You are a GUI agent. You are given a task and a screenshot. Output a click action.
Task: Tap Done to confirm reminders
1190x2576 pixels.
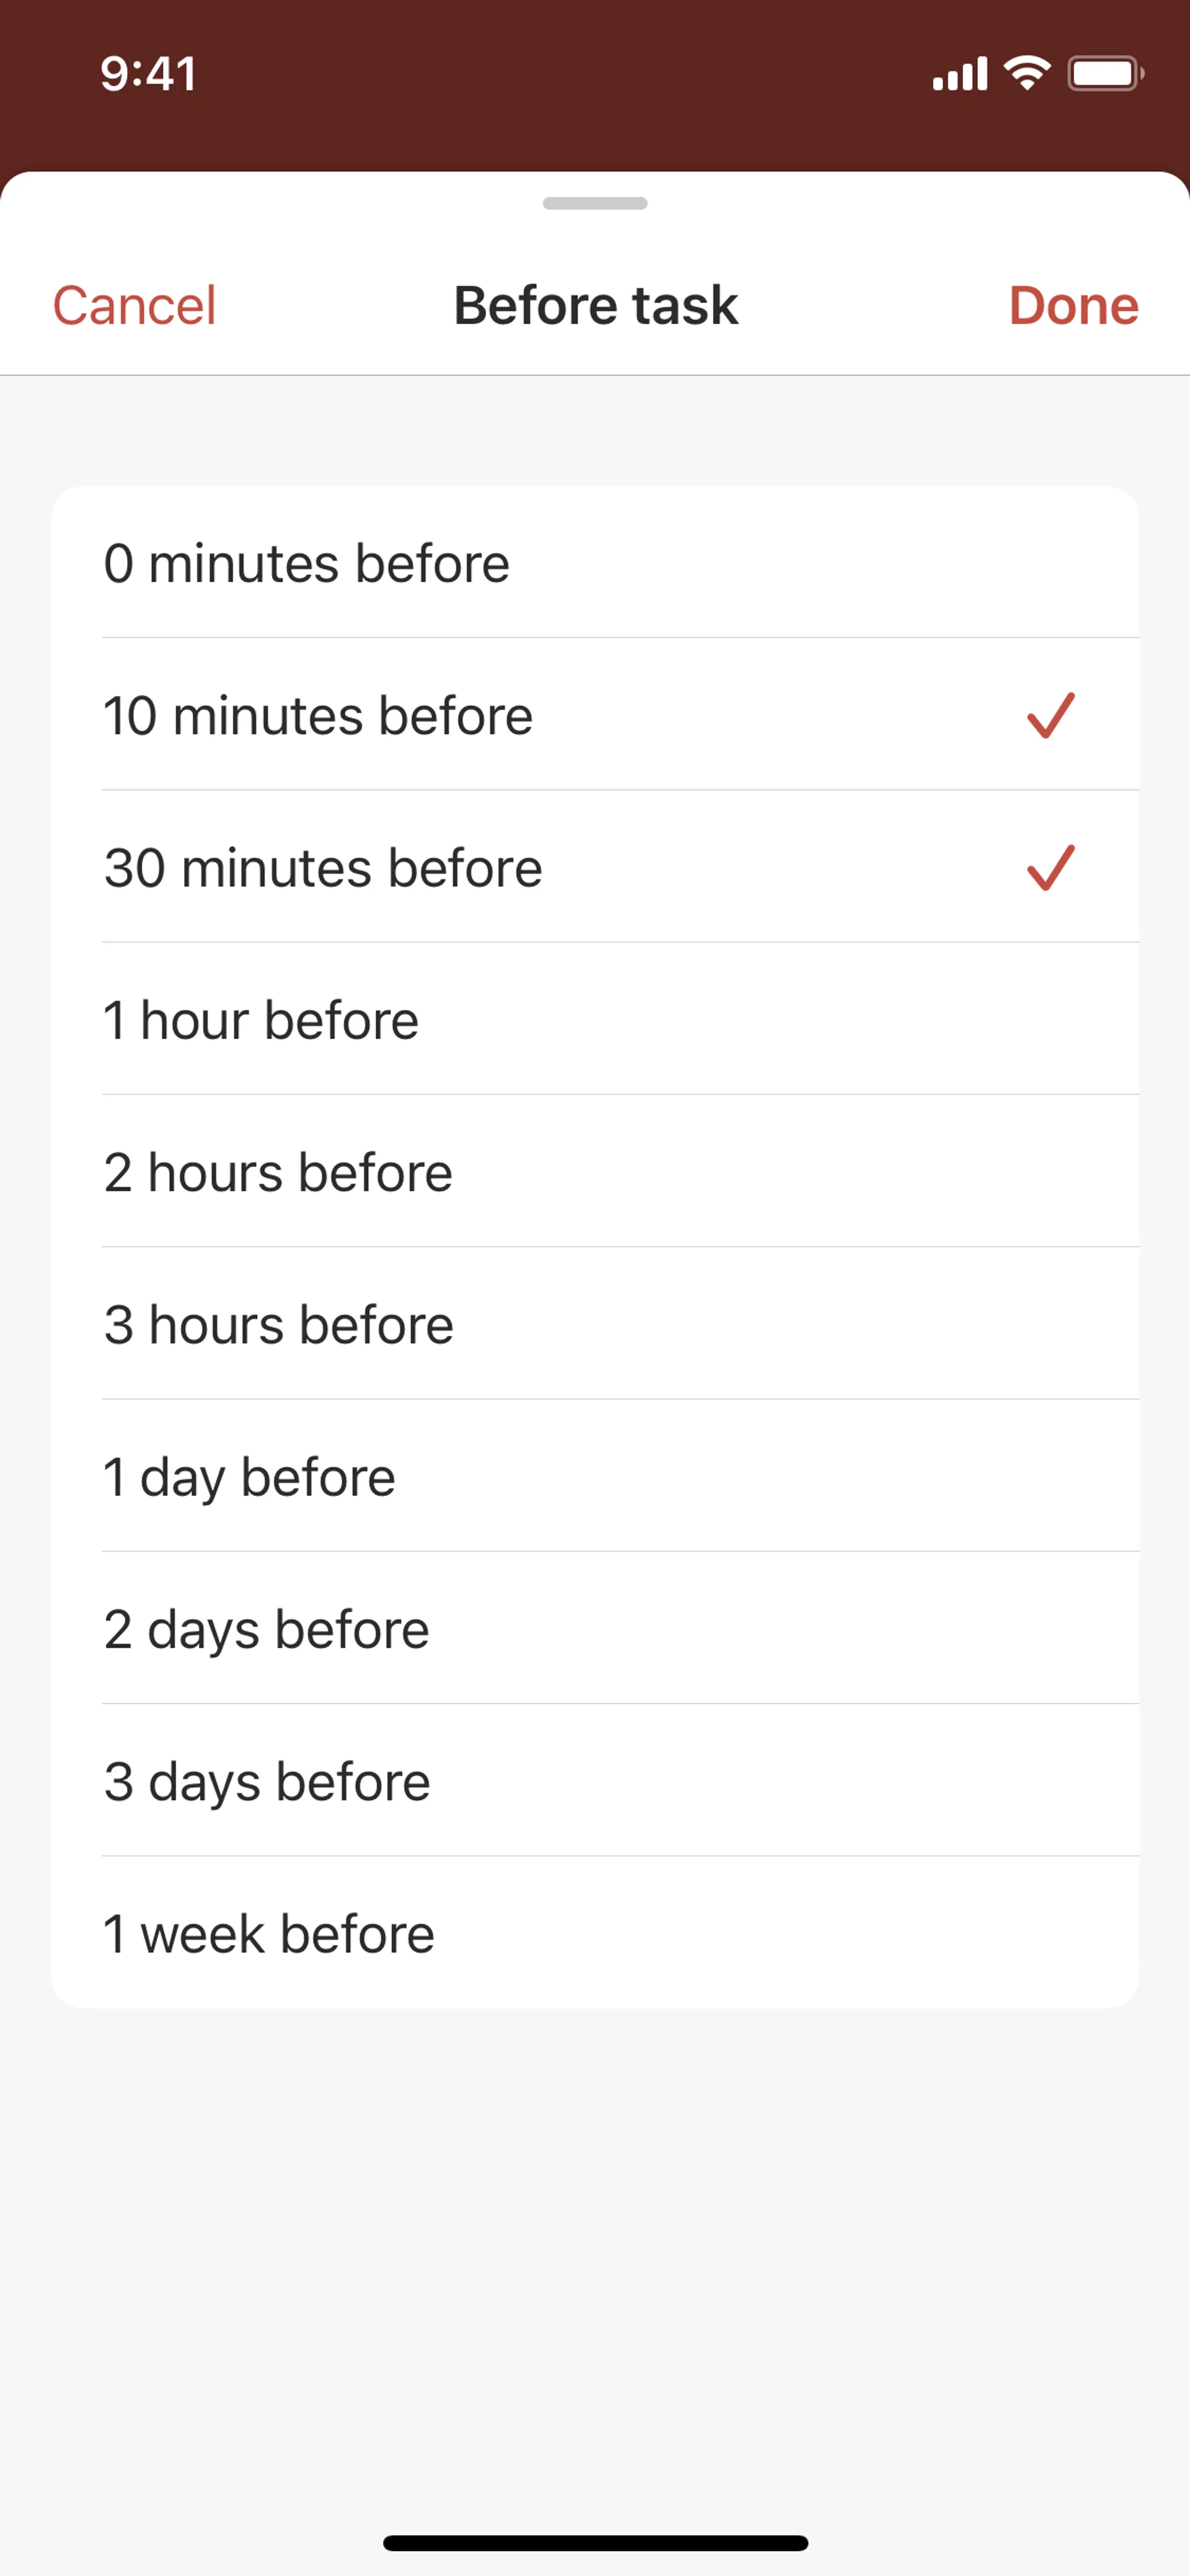point(1073,305)
